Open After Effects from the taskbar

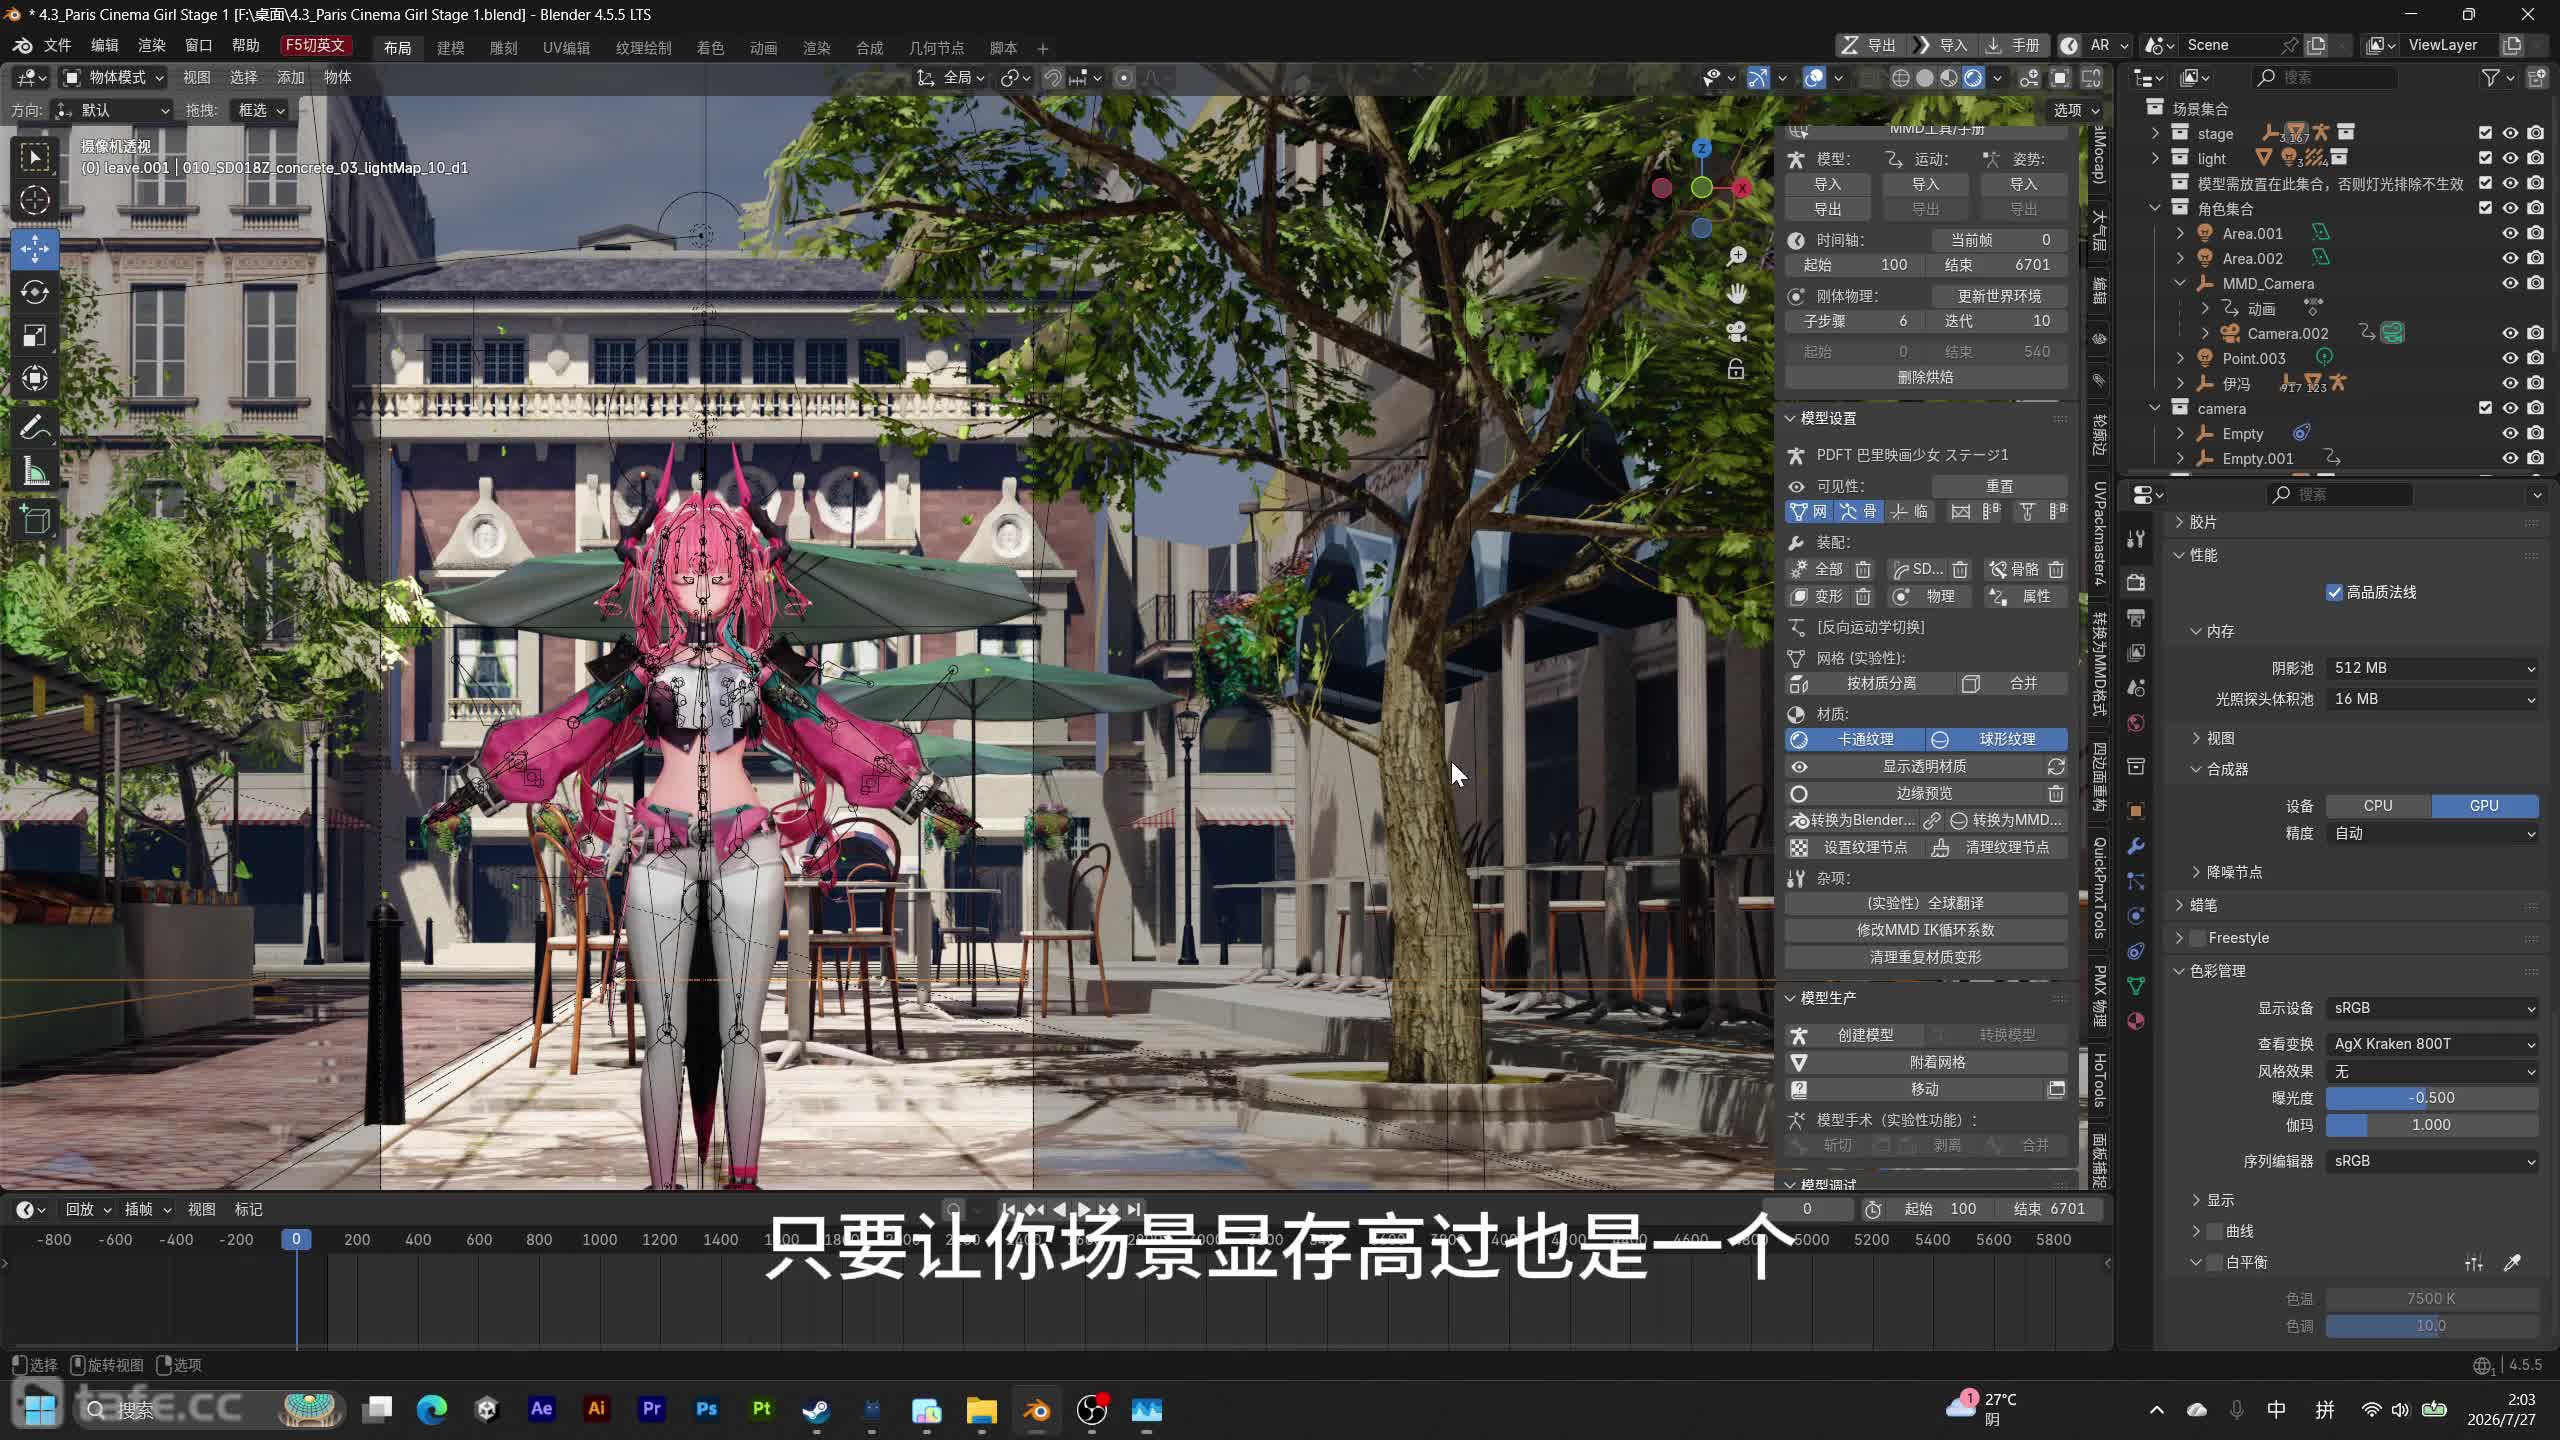click(x=541, y=1410)
